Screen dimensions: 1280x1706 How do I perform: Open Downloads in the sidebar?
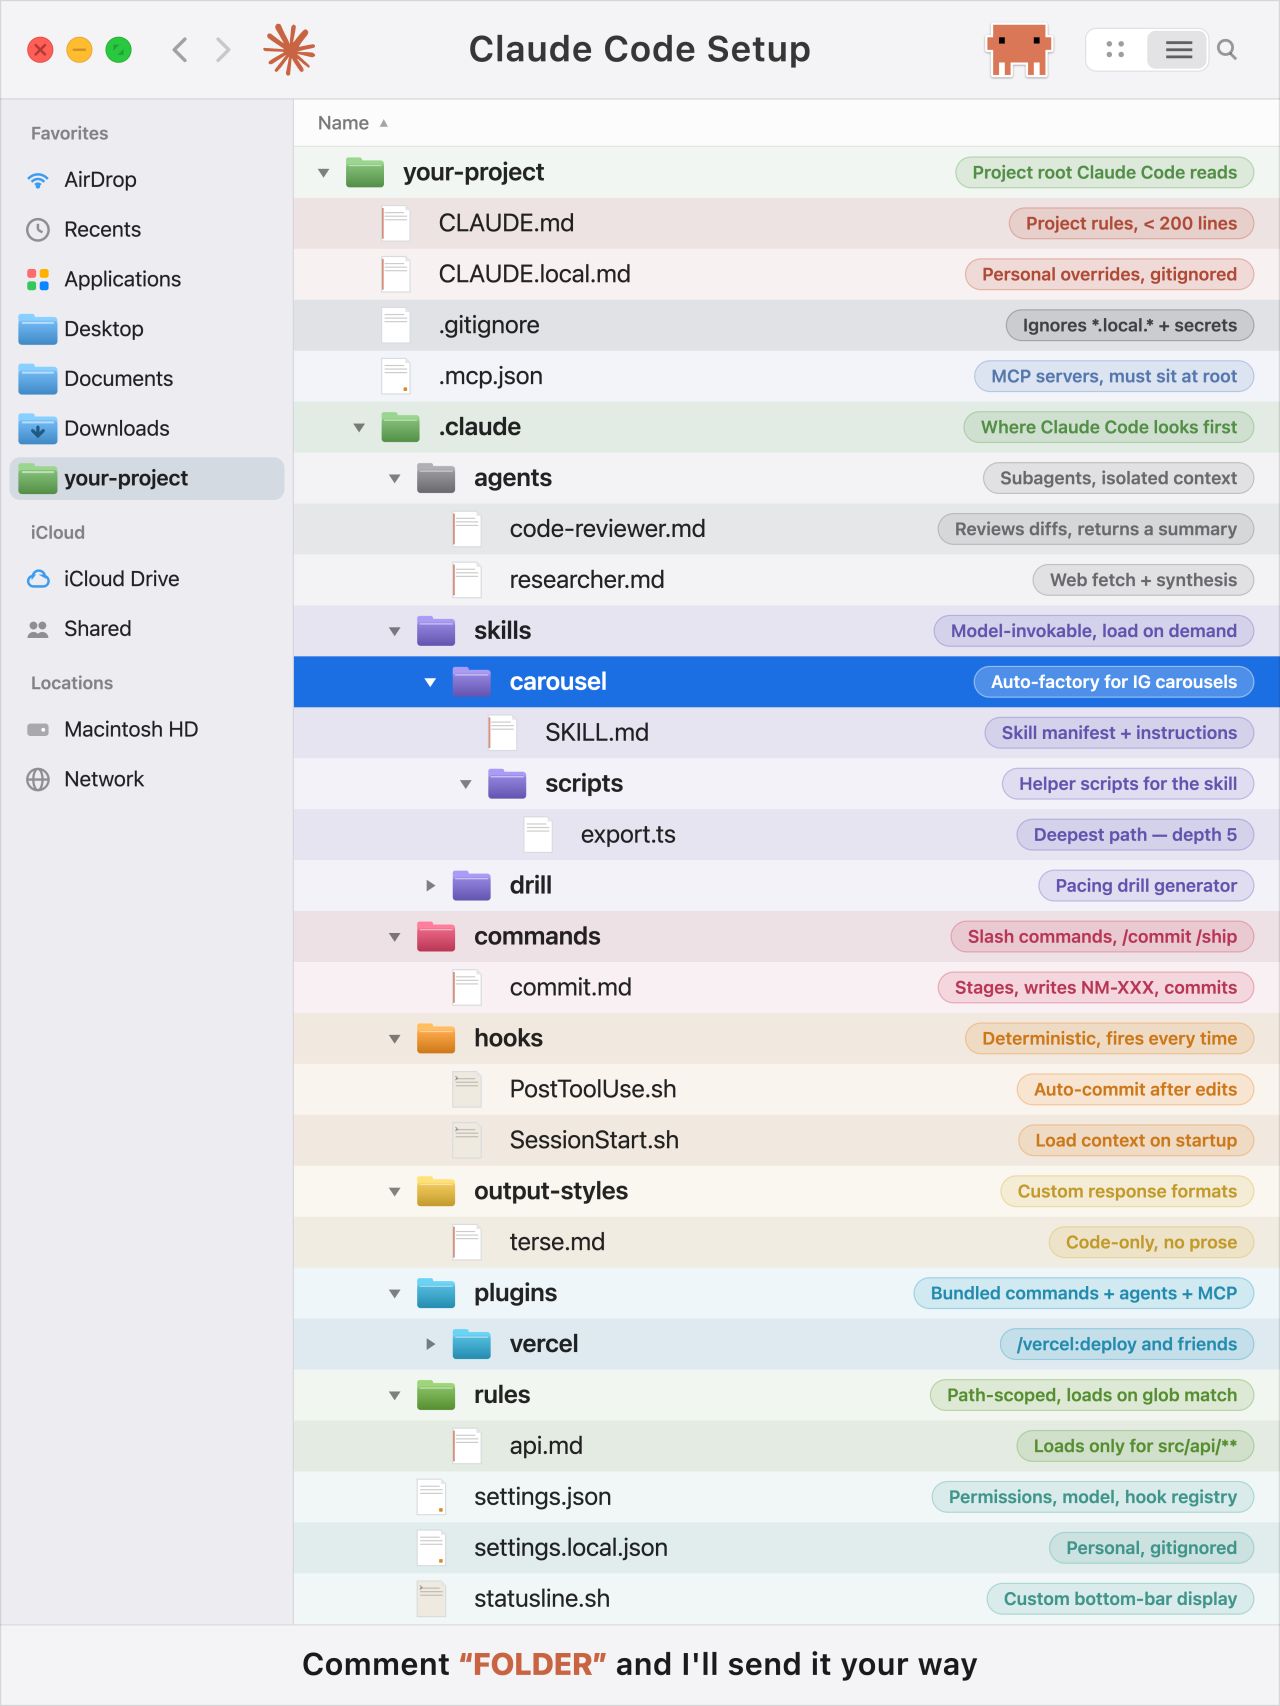coord(146,429)
